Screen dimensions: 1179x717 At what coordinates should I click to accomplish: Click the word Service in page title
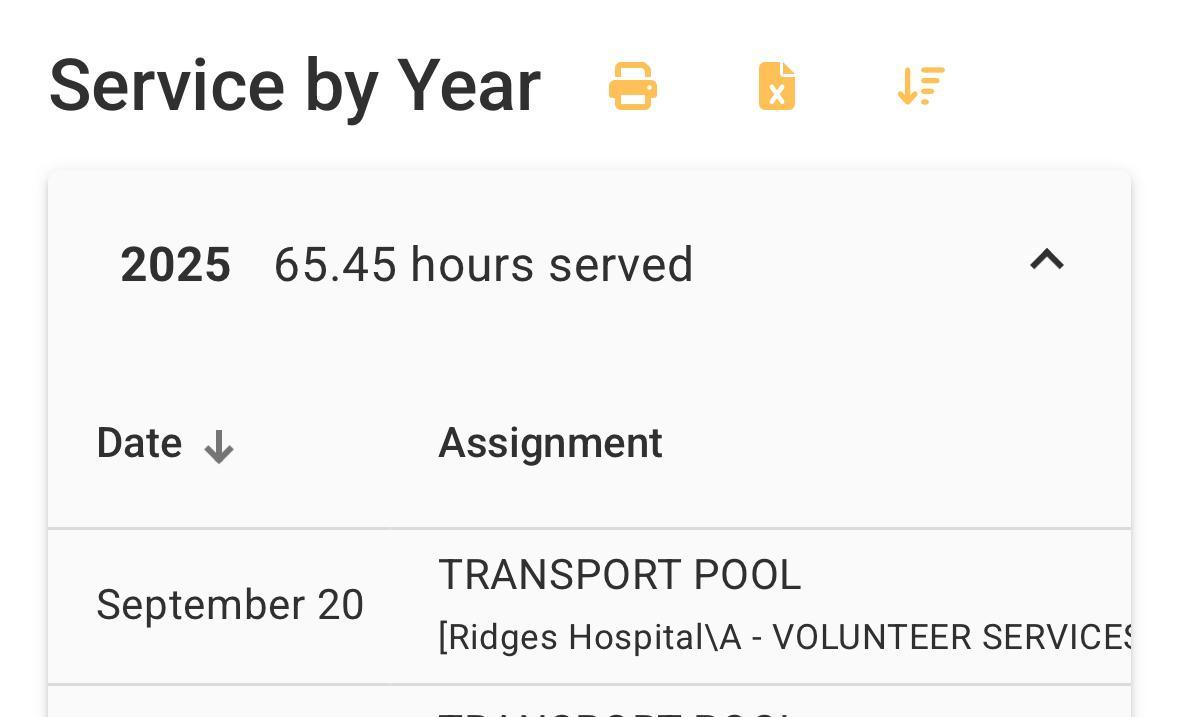(166, 86)
